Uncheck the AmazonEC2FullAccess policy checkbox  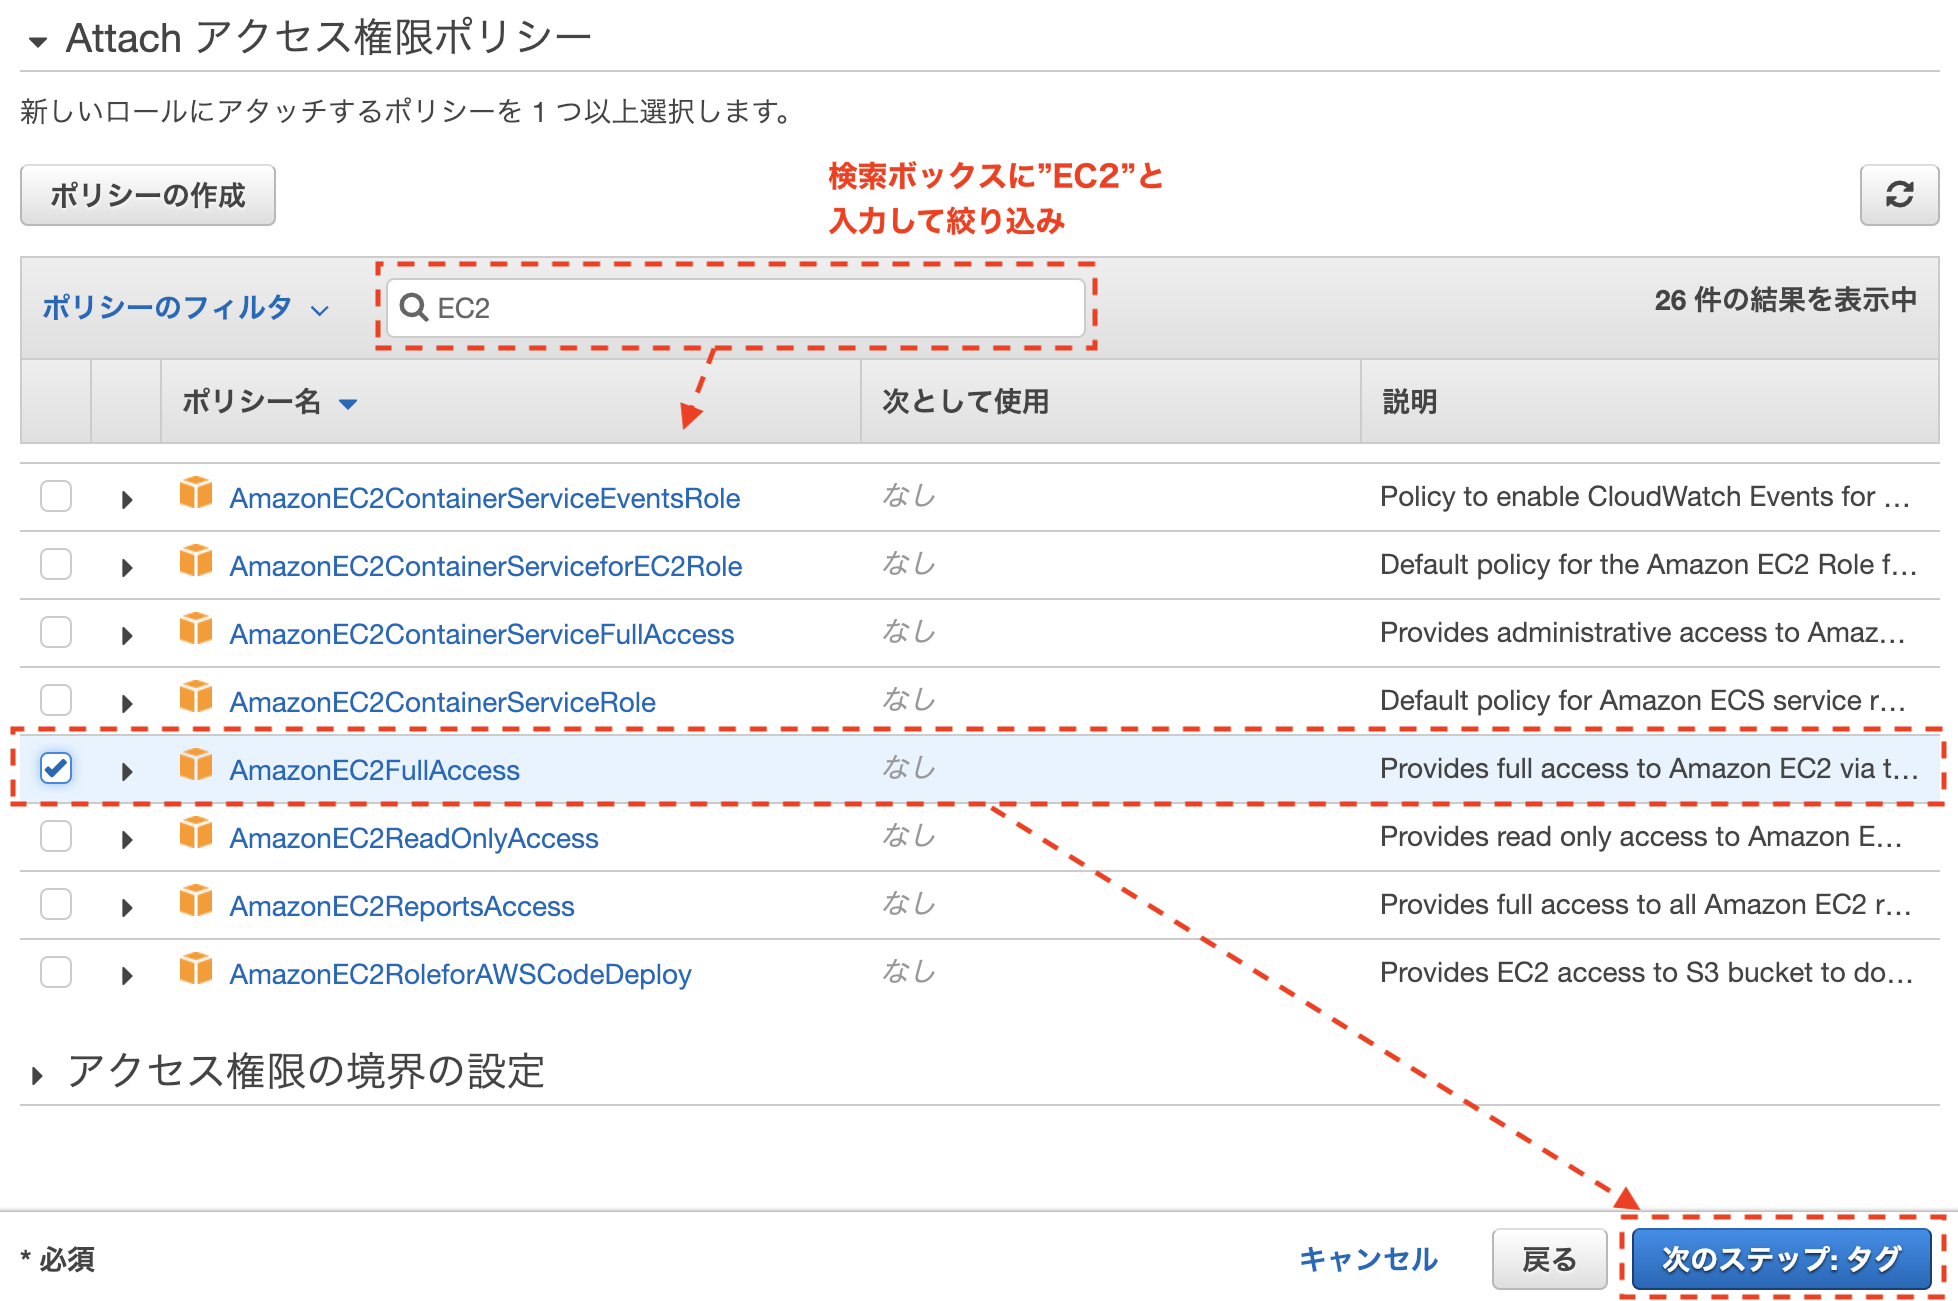click(x=56, y=768)
